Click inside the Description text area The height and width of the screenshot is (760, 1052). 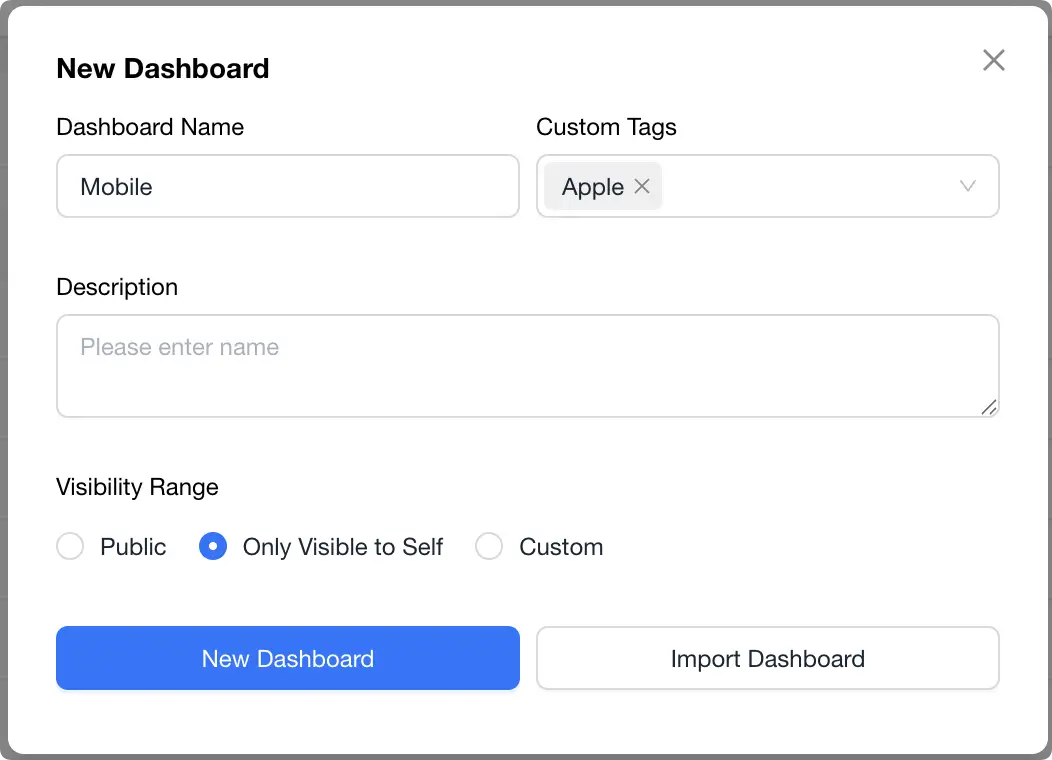[528, 365]
